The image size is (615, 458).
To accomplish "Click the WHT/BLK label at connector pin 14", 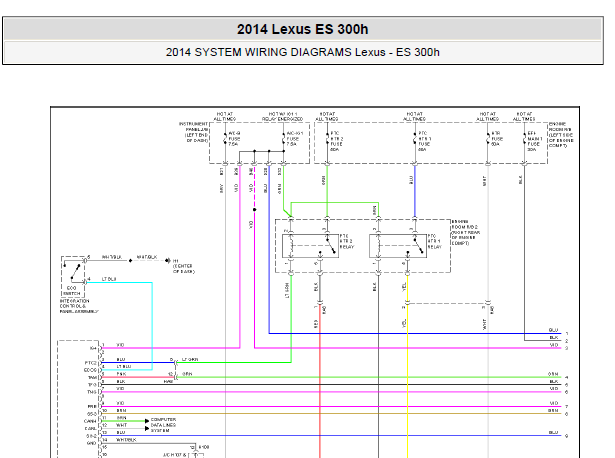I will (126, 440).
